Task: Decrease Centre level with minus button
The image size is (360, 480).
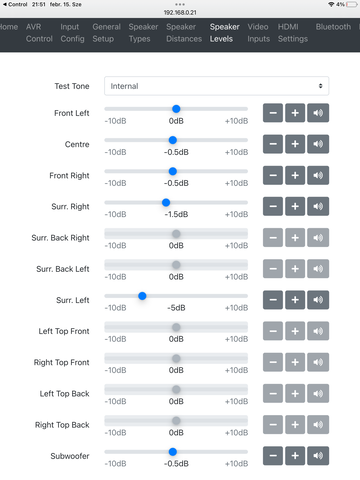Action: coord(273,144)
